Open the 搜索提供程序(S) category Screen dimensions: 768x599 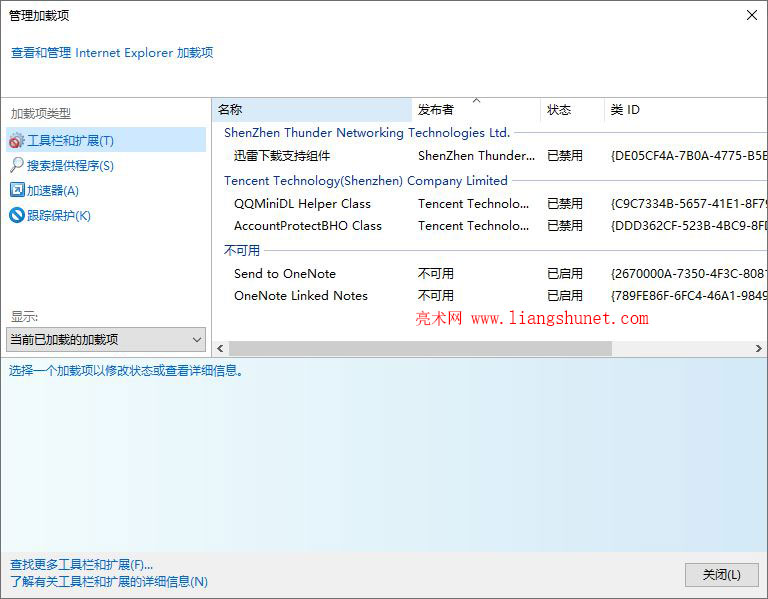(70, 166)
